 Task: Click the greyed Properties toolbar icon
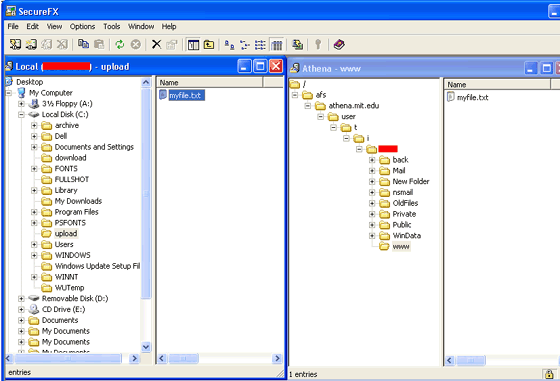coord(172,44)
